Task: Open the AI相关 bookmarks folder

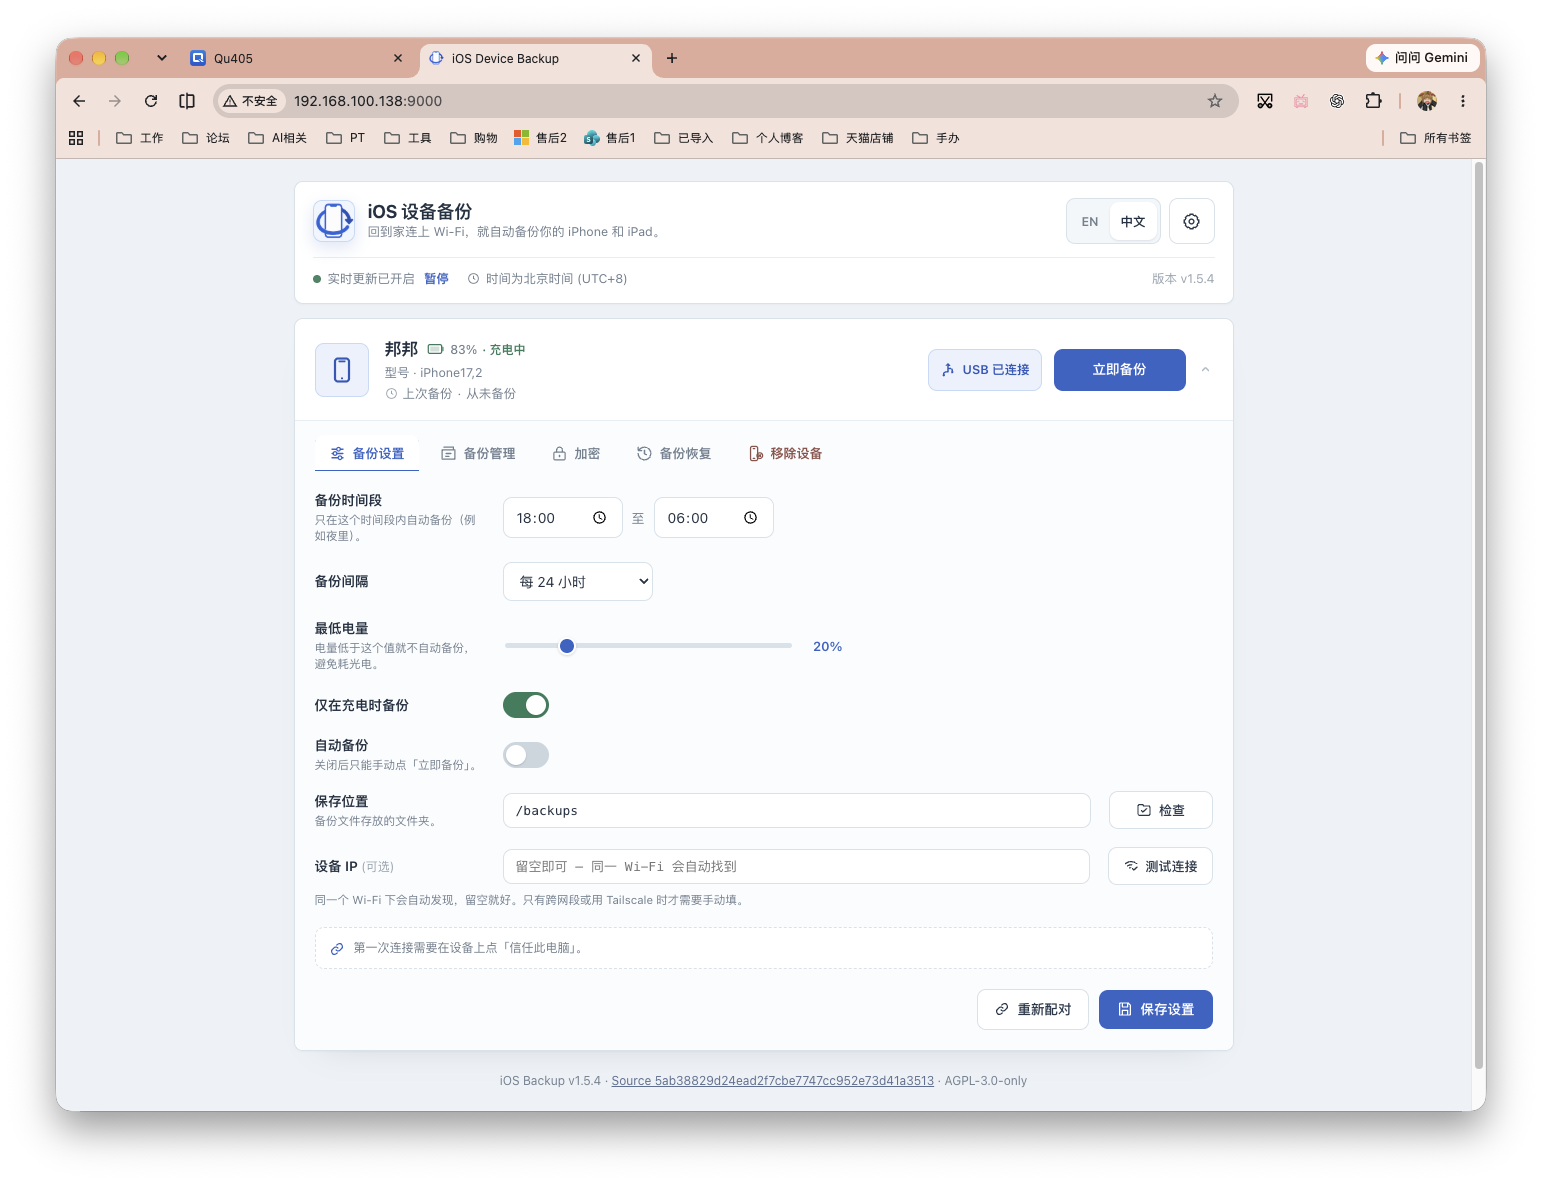Action: point(278,138)
